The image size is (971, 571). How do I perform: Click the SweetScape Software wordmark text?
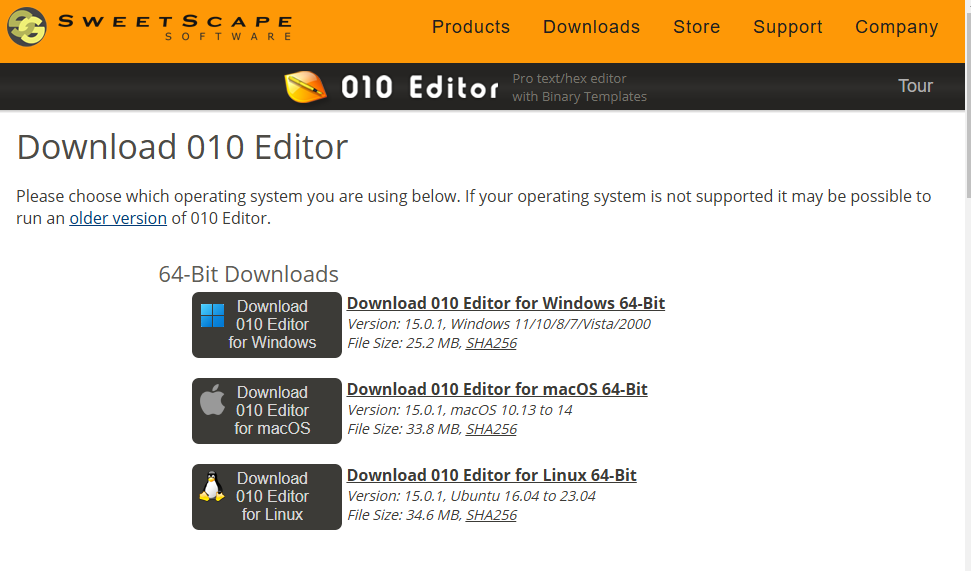[x=175, y=28]
